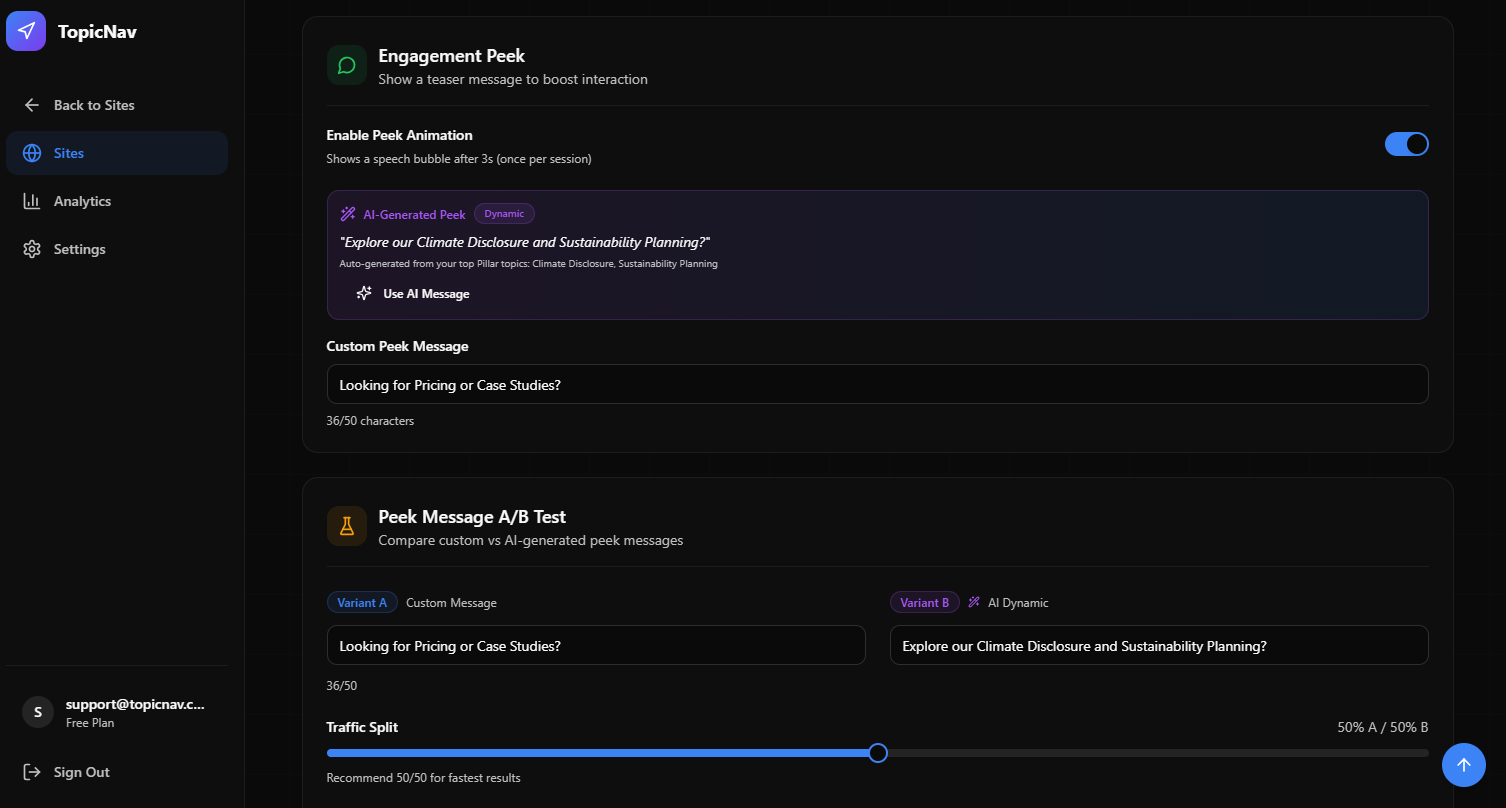
Task: Toggle Enable Peek Animation off
Action: pyautogui.click(x=1406, y=143)
